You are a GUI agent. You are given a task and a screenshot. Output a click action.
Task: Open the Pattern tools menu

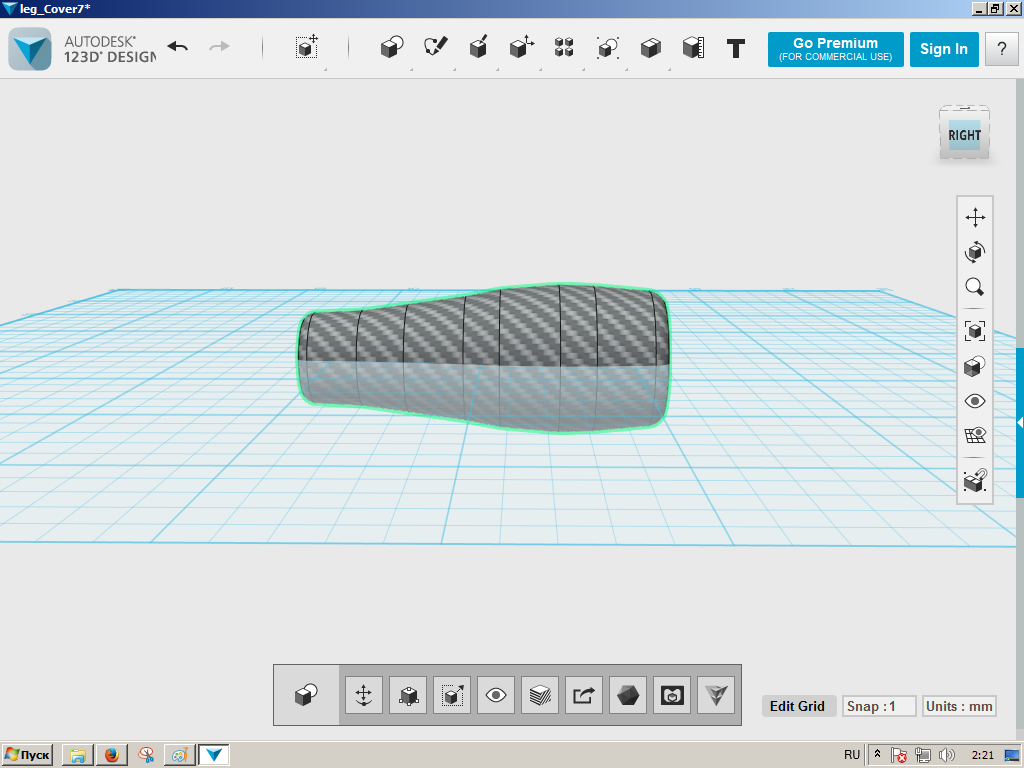[x=564, y=48]
